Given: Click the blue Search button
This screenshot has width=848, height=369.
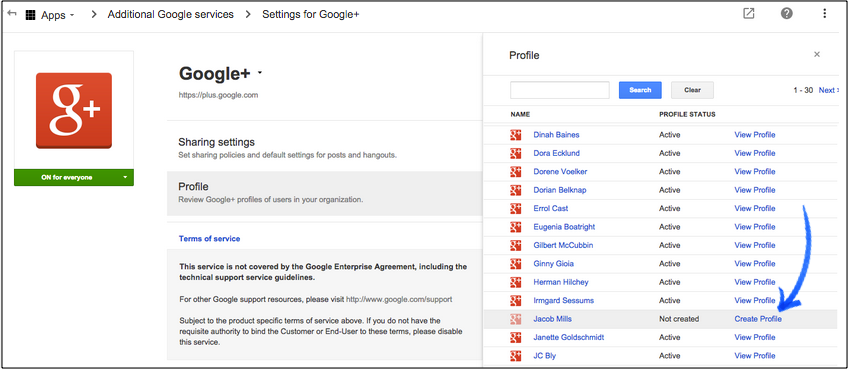Looking at the screenshot, I should (x=640, y=90).
